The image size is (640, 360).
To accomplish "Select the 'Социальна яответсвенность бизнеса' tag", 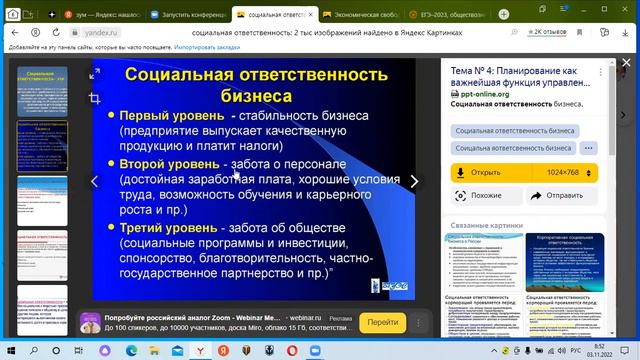I will point(513,148).
